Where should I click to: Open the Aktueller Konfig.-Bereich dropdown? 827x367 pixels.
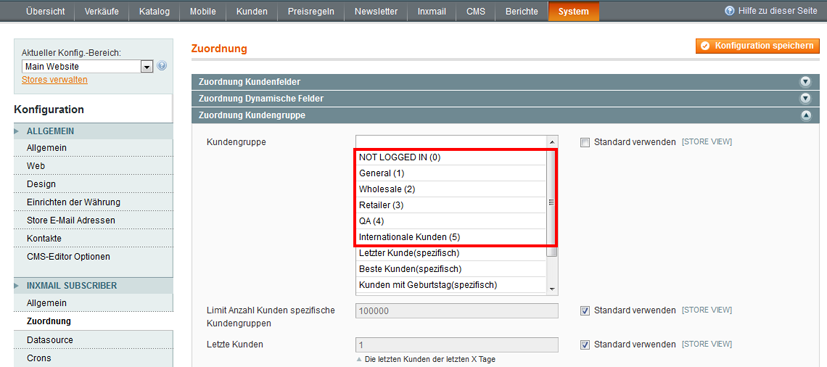(x=87, y=66)
